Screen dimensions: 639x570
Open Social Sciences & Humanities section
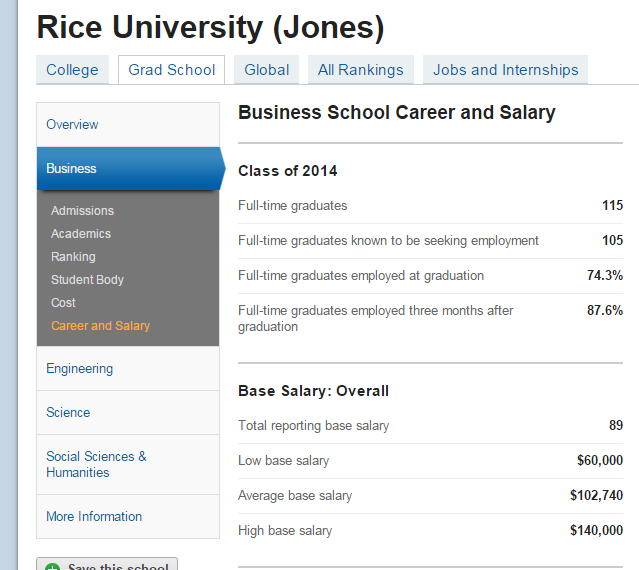(96, 464)
